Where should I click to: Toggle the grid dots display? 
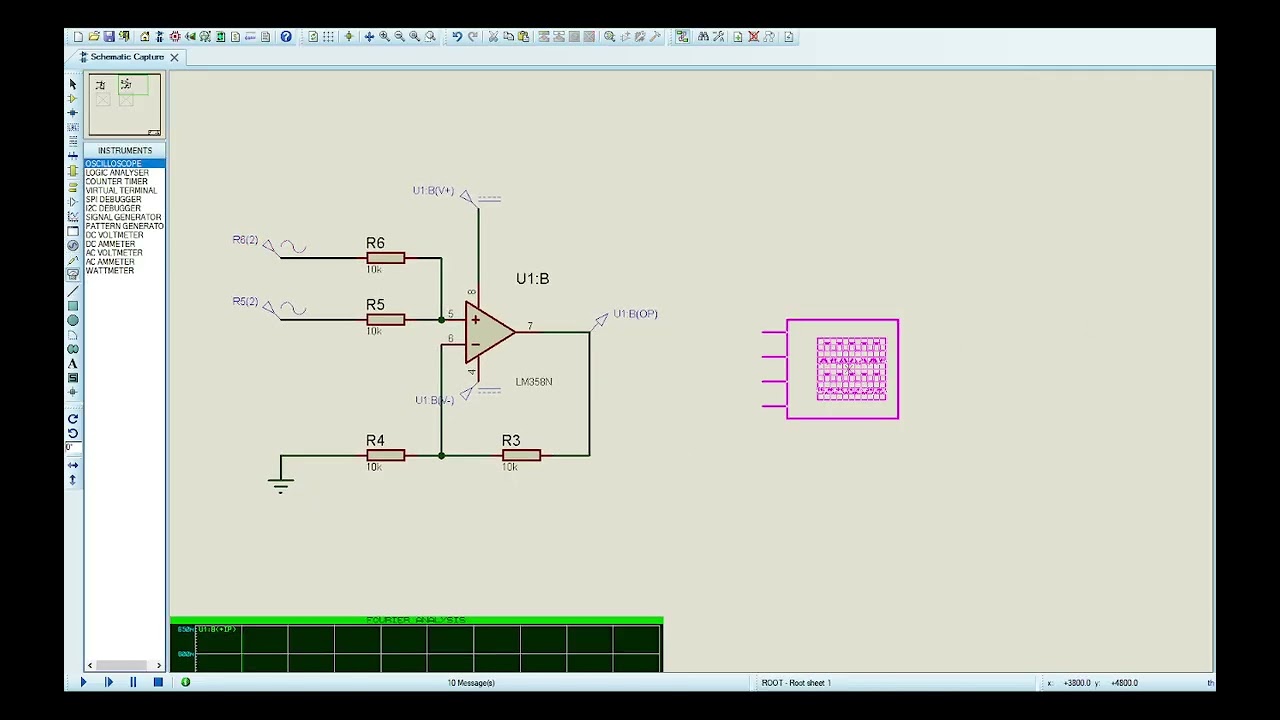coord(328,37)
